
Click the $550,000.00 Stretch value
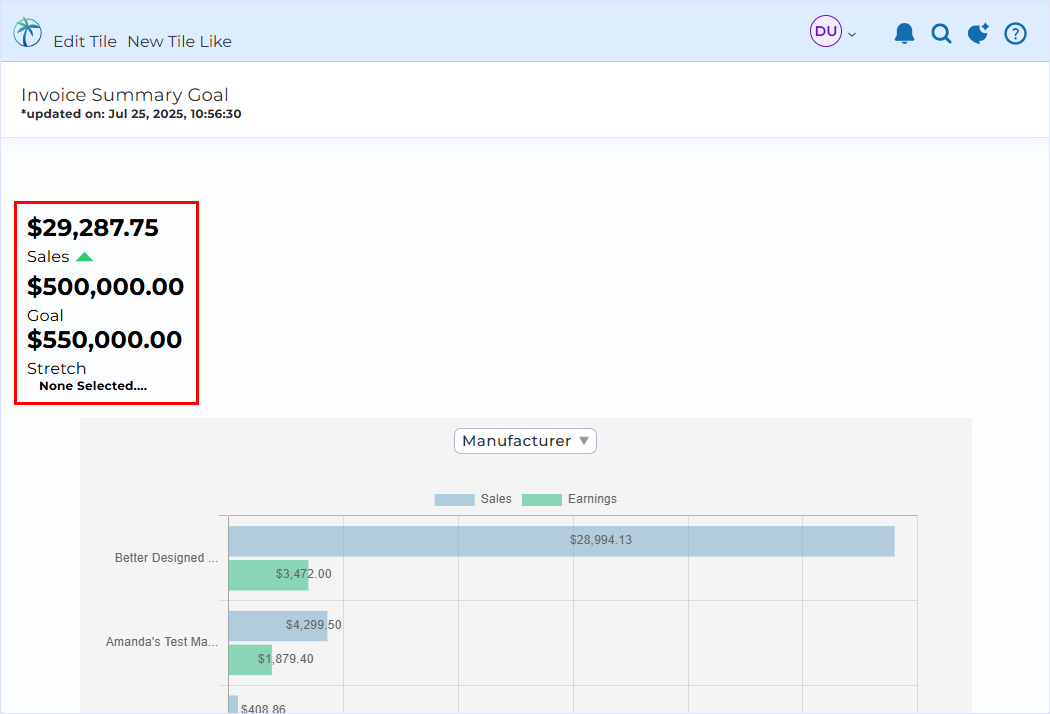(104, 340)
